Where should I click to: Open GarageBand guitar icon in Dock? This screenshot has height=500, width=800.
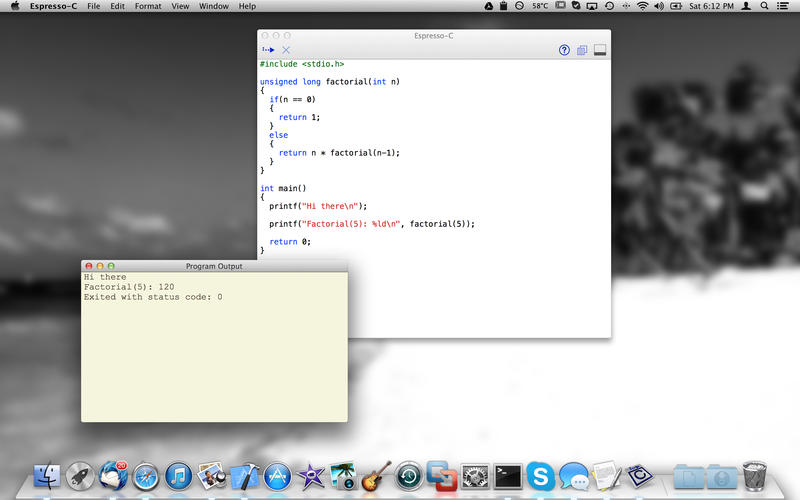[376, 476]
